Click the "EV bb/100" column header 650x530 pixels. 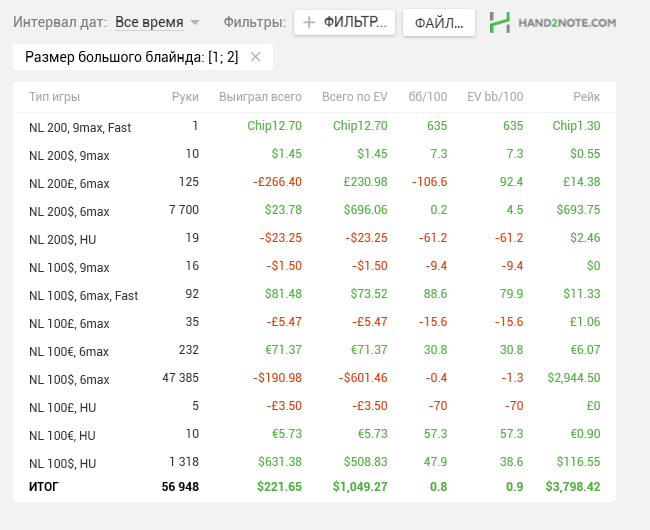[495, 97]
